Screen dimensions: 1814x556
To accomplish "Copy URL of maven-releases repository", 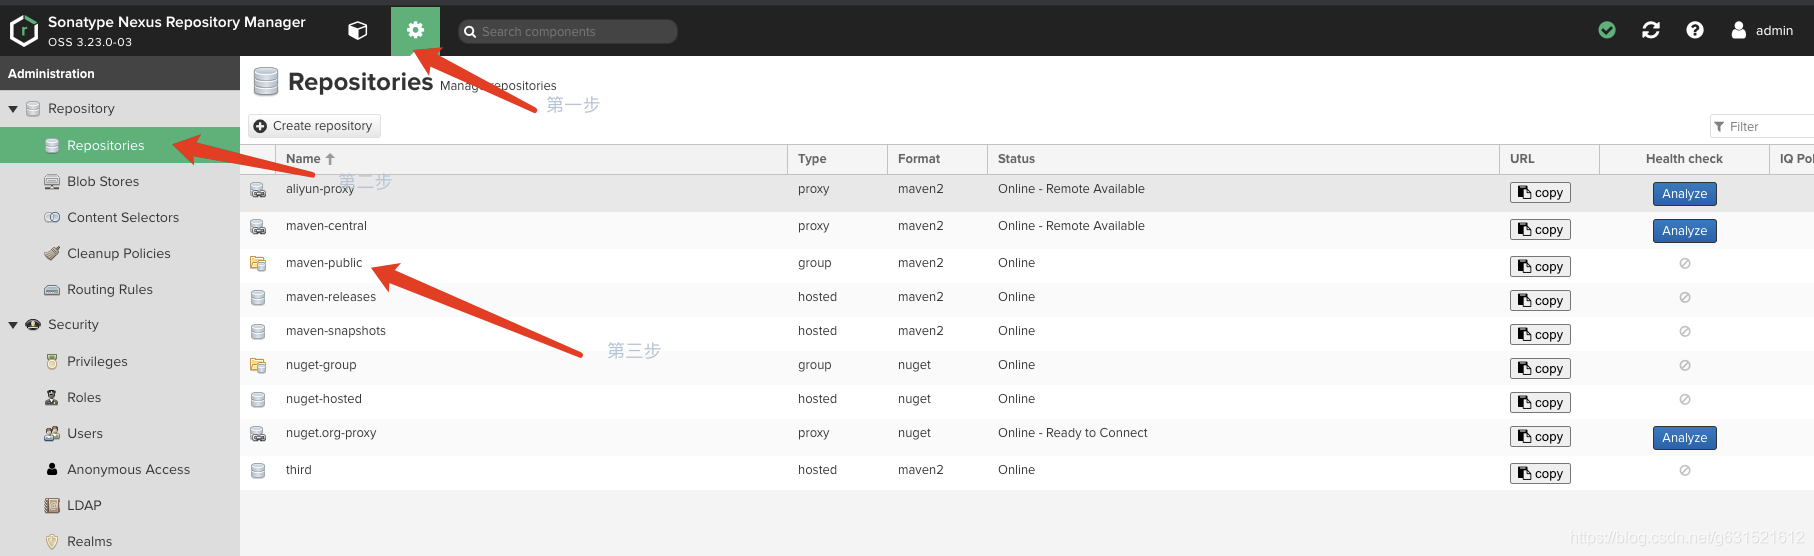I will pos(1540,301).
